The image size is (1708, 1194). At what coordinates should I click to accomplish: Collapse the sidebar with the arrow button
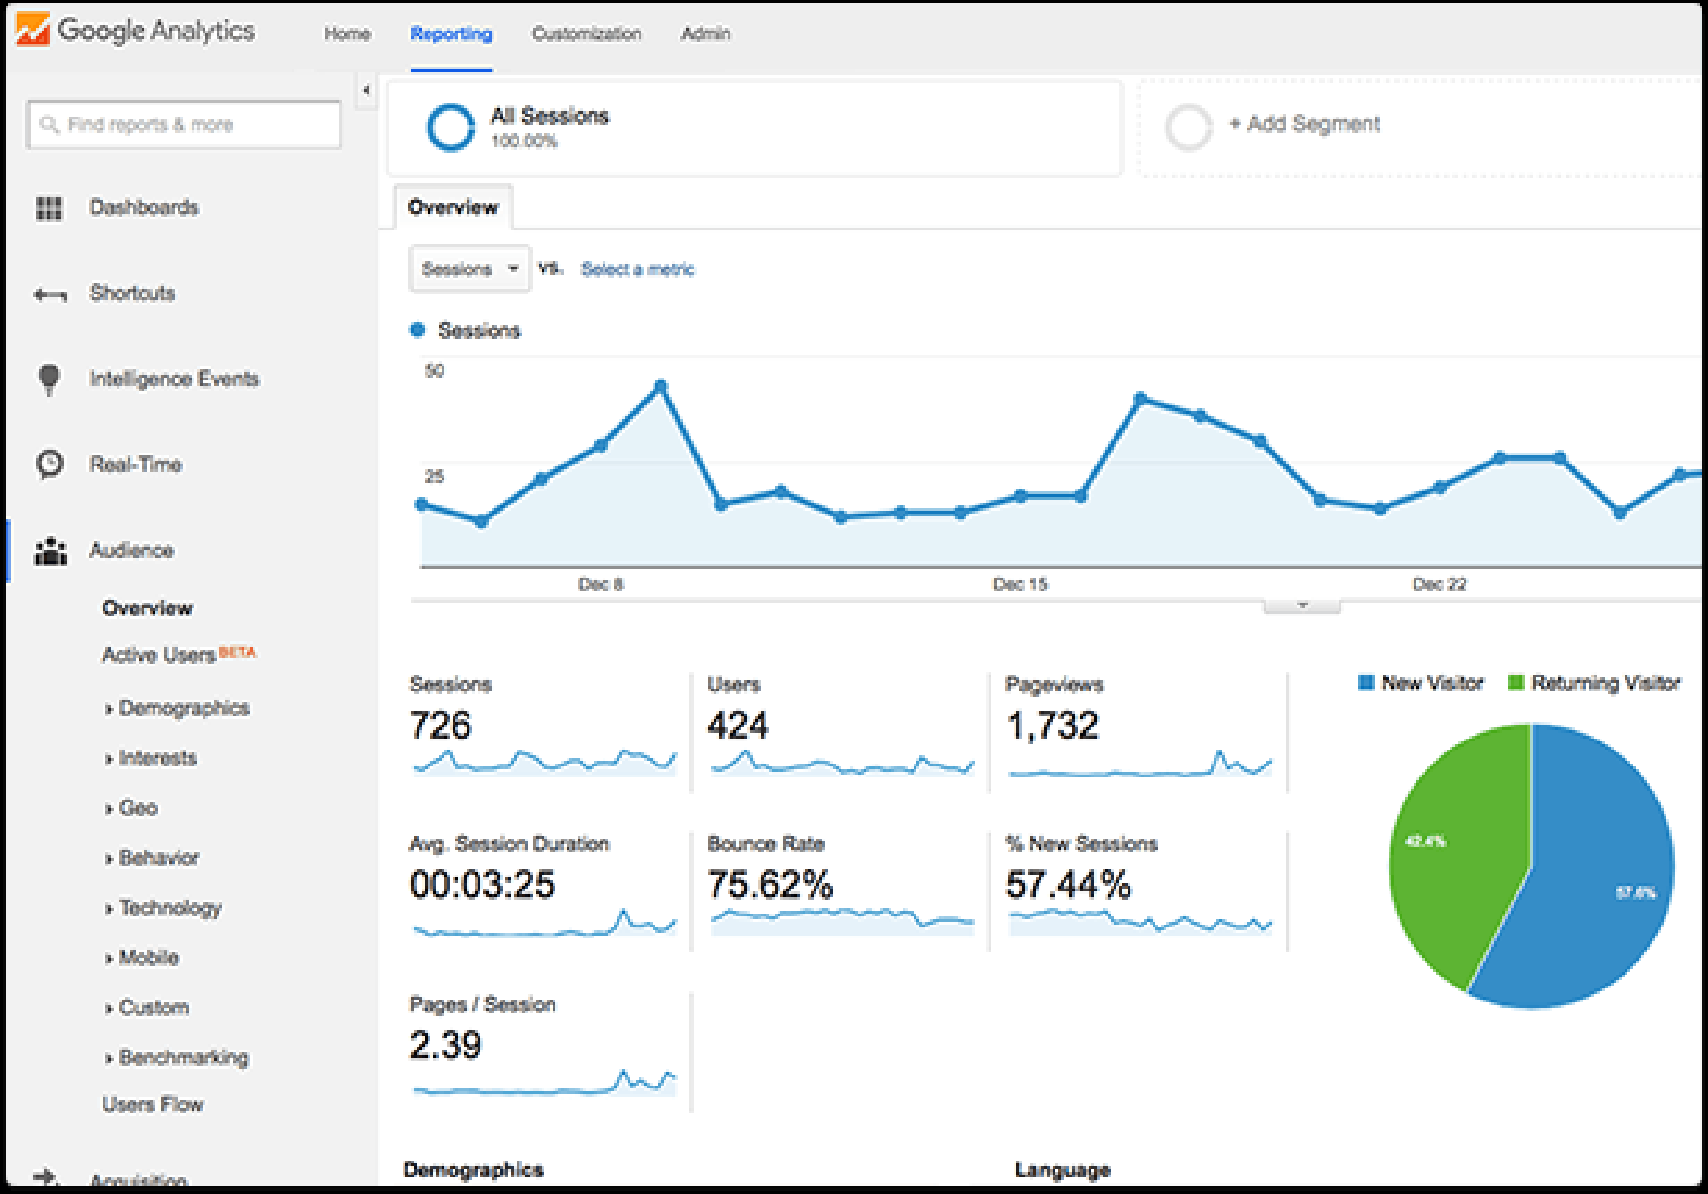(x=366, y=90)
